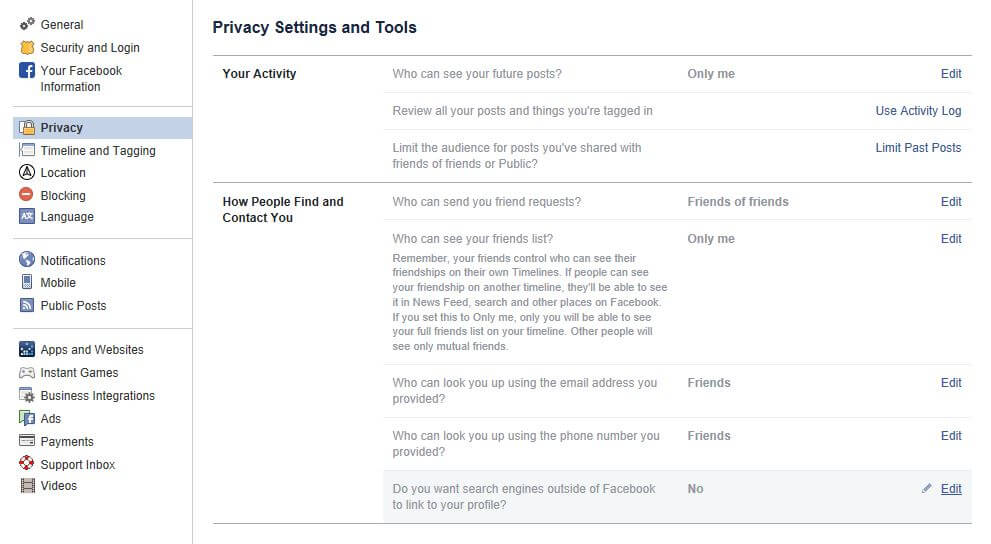Open the Blocking red circle icon
The height and width of the screenshot is (544, 991).
(x=27, y=195)
